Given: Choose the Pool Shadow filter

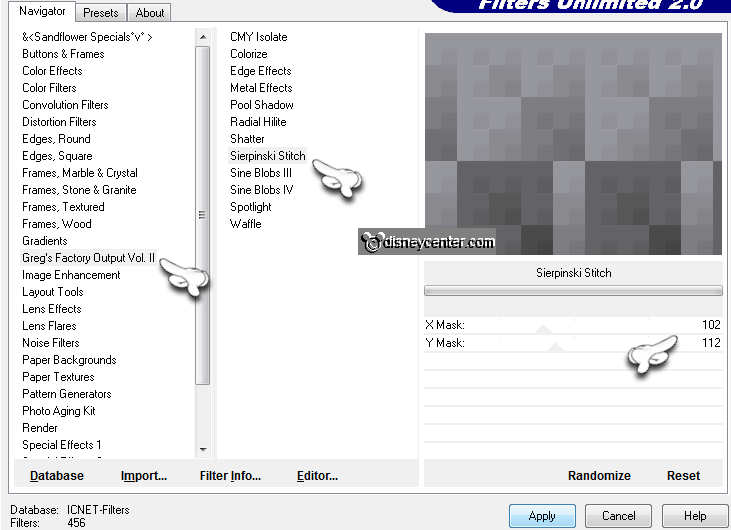Looking at the screenshot, I should click(x=262, y=105).
